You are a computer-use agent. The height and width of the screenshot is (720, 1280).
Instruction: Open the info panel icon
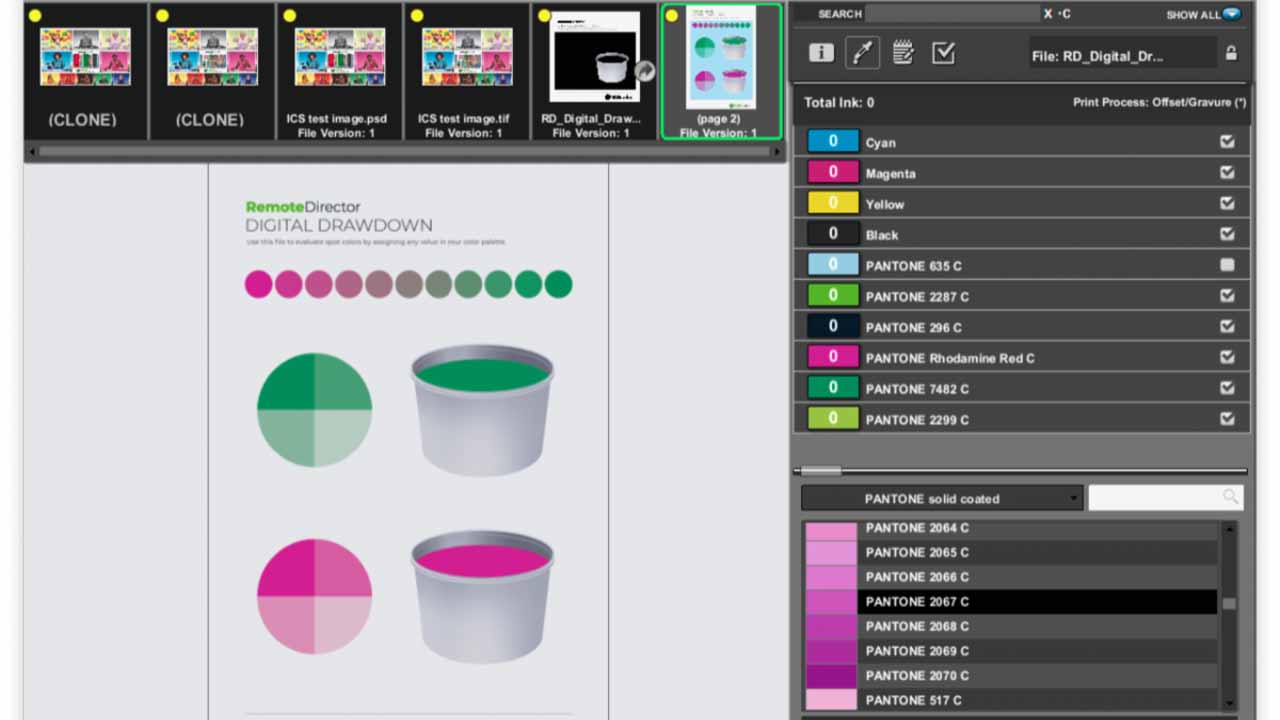click(820, 52)
